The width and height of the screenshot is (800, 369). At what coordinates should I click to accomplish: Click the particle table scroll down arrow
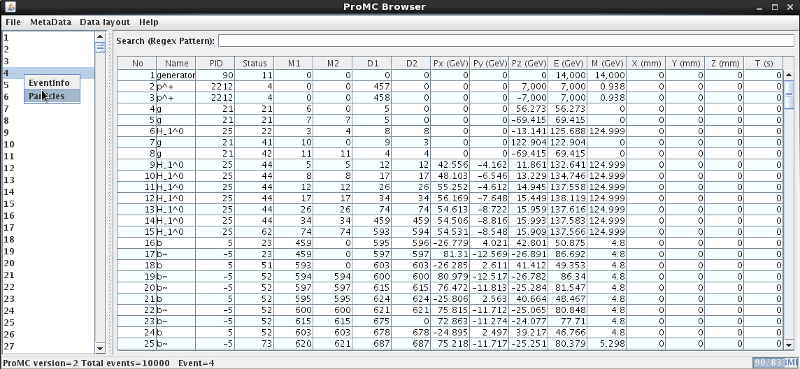pyautogui.click(x=789, y=343)
